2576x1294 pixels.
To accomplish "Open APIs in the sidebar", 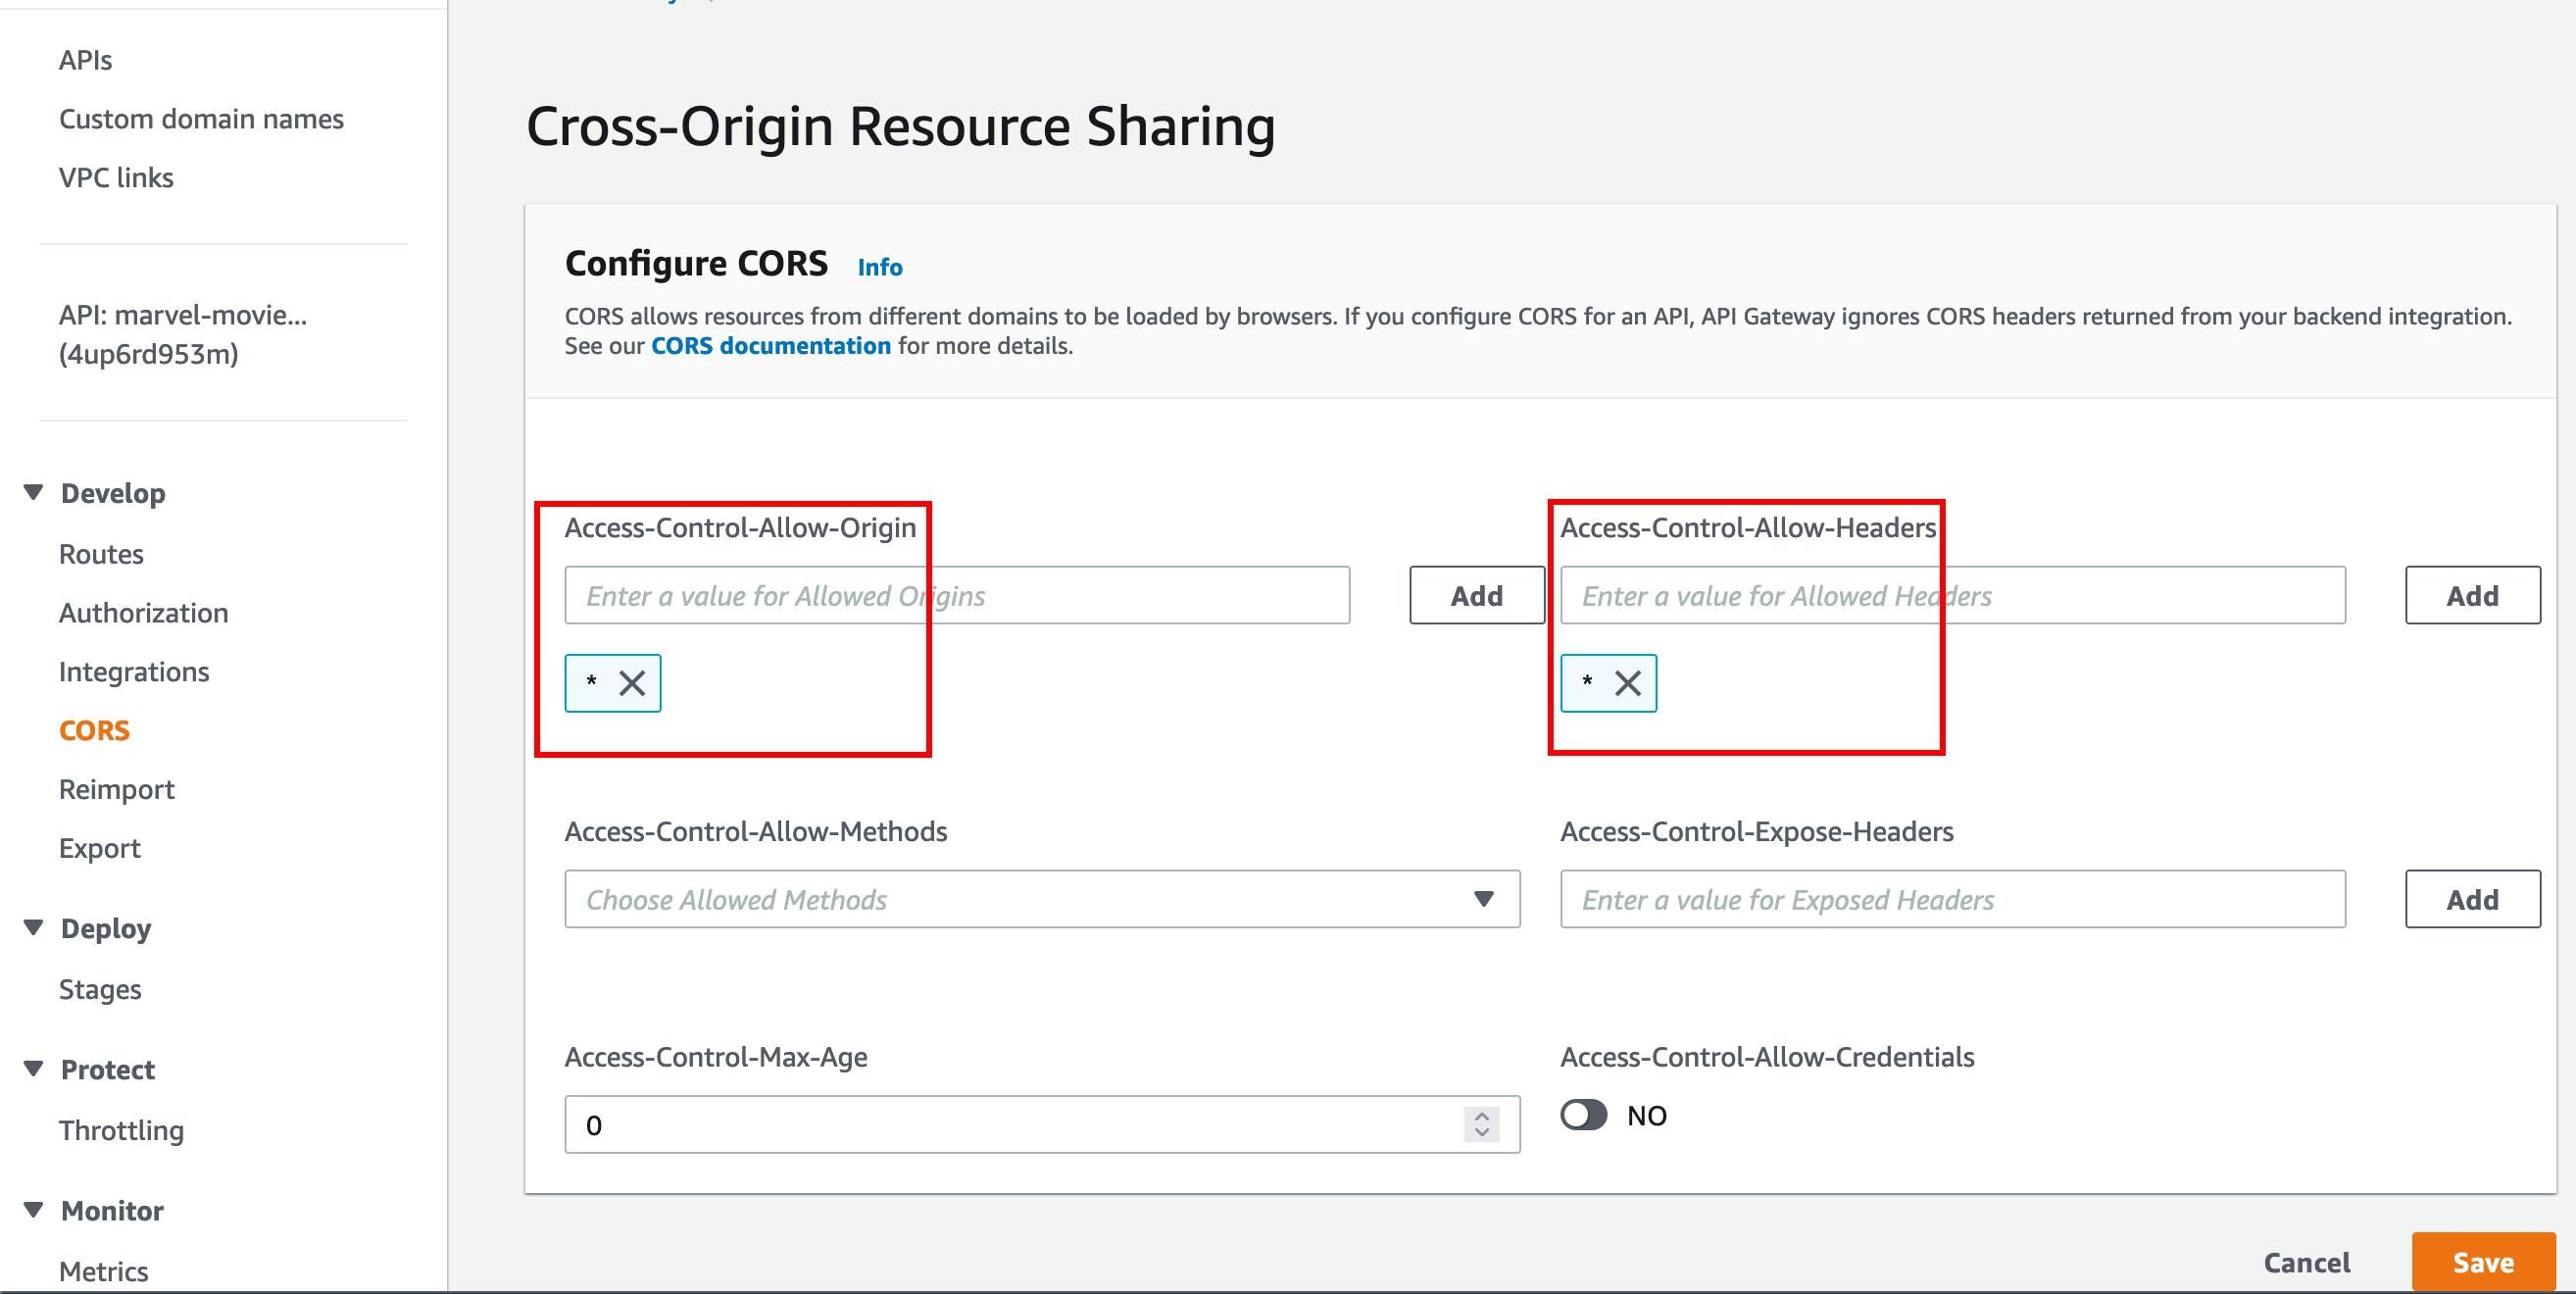I will tap(85, 60).
